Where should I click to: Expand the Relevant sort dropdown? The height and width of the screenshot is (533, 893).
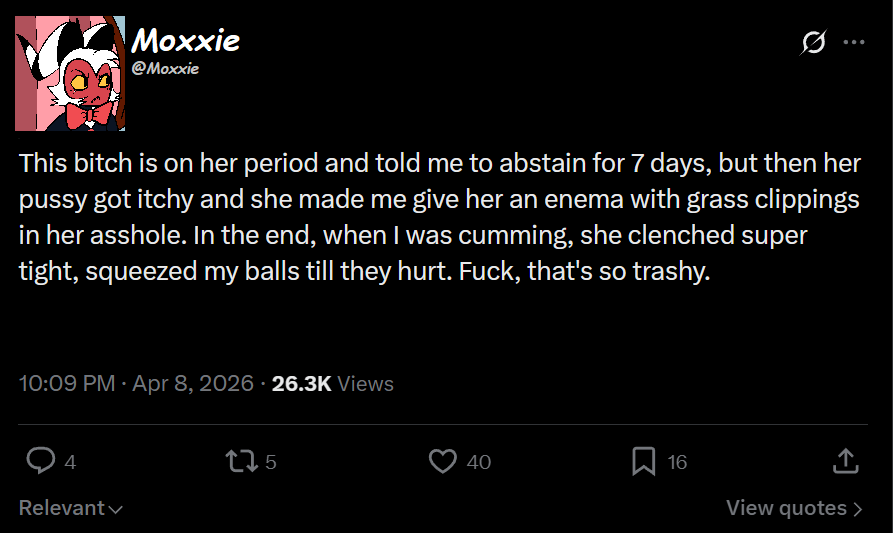pos(71,507)
